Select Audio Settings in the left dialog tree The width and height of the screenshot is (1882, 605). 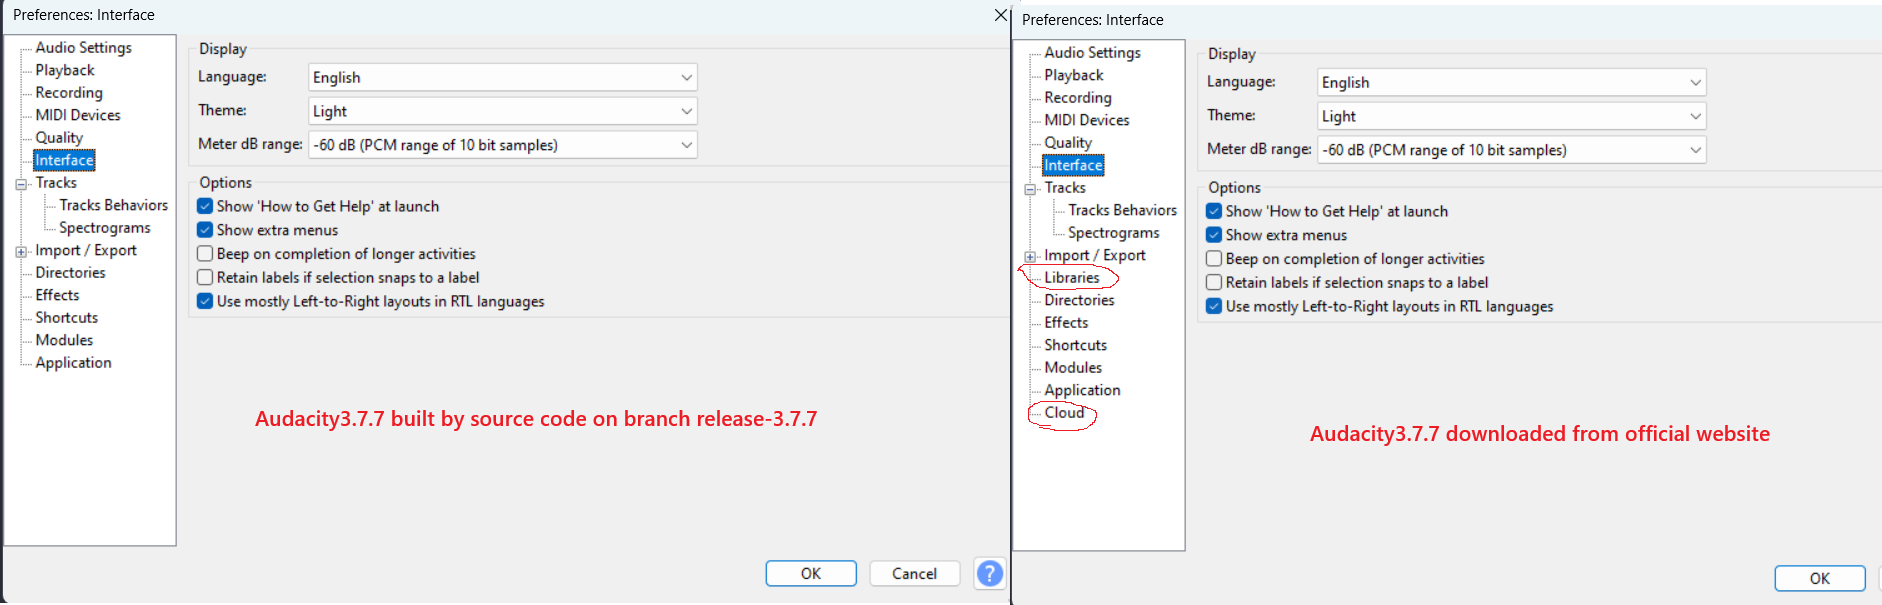(83, 47)
